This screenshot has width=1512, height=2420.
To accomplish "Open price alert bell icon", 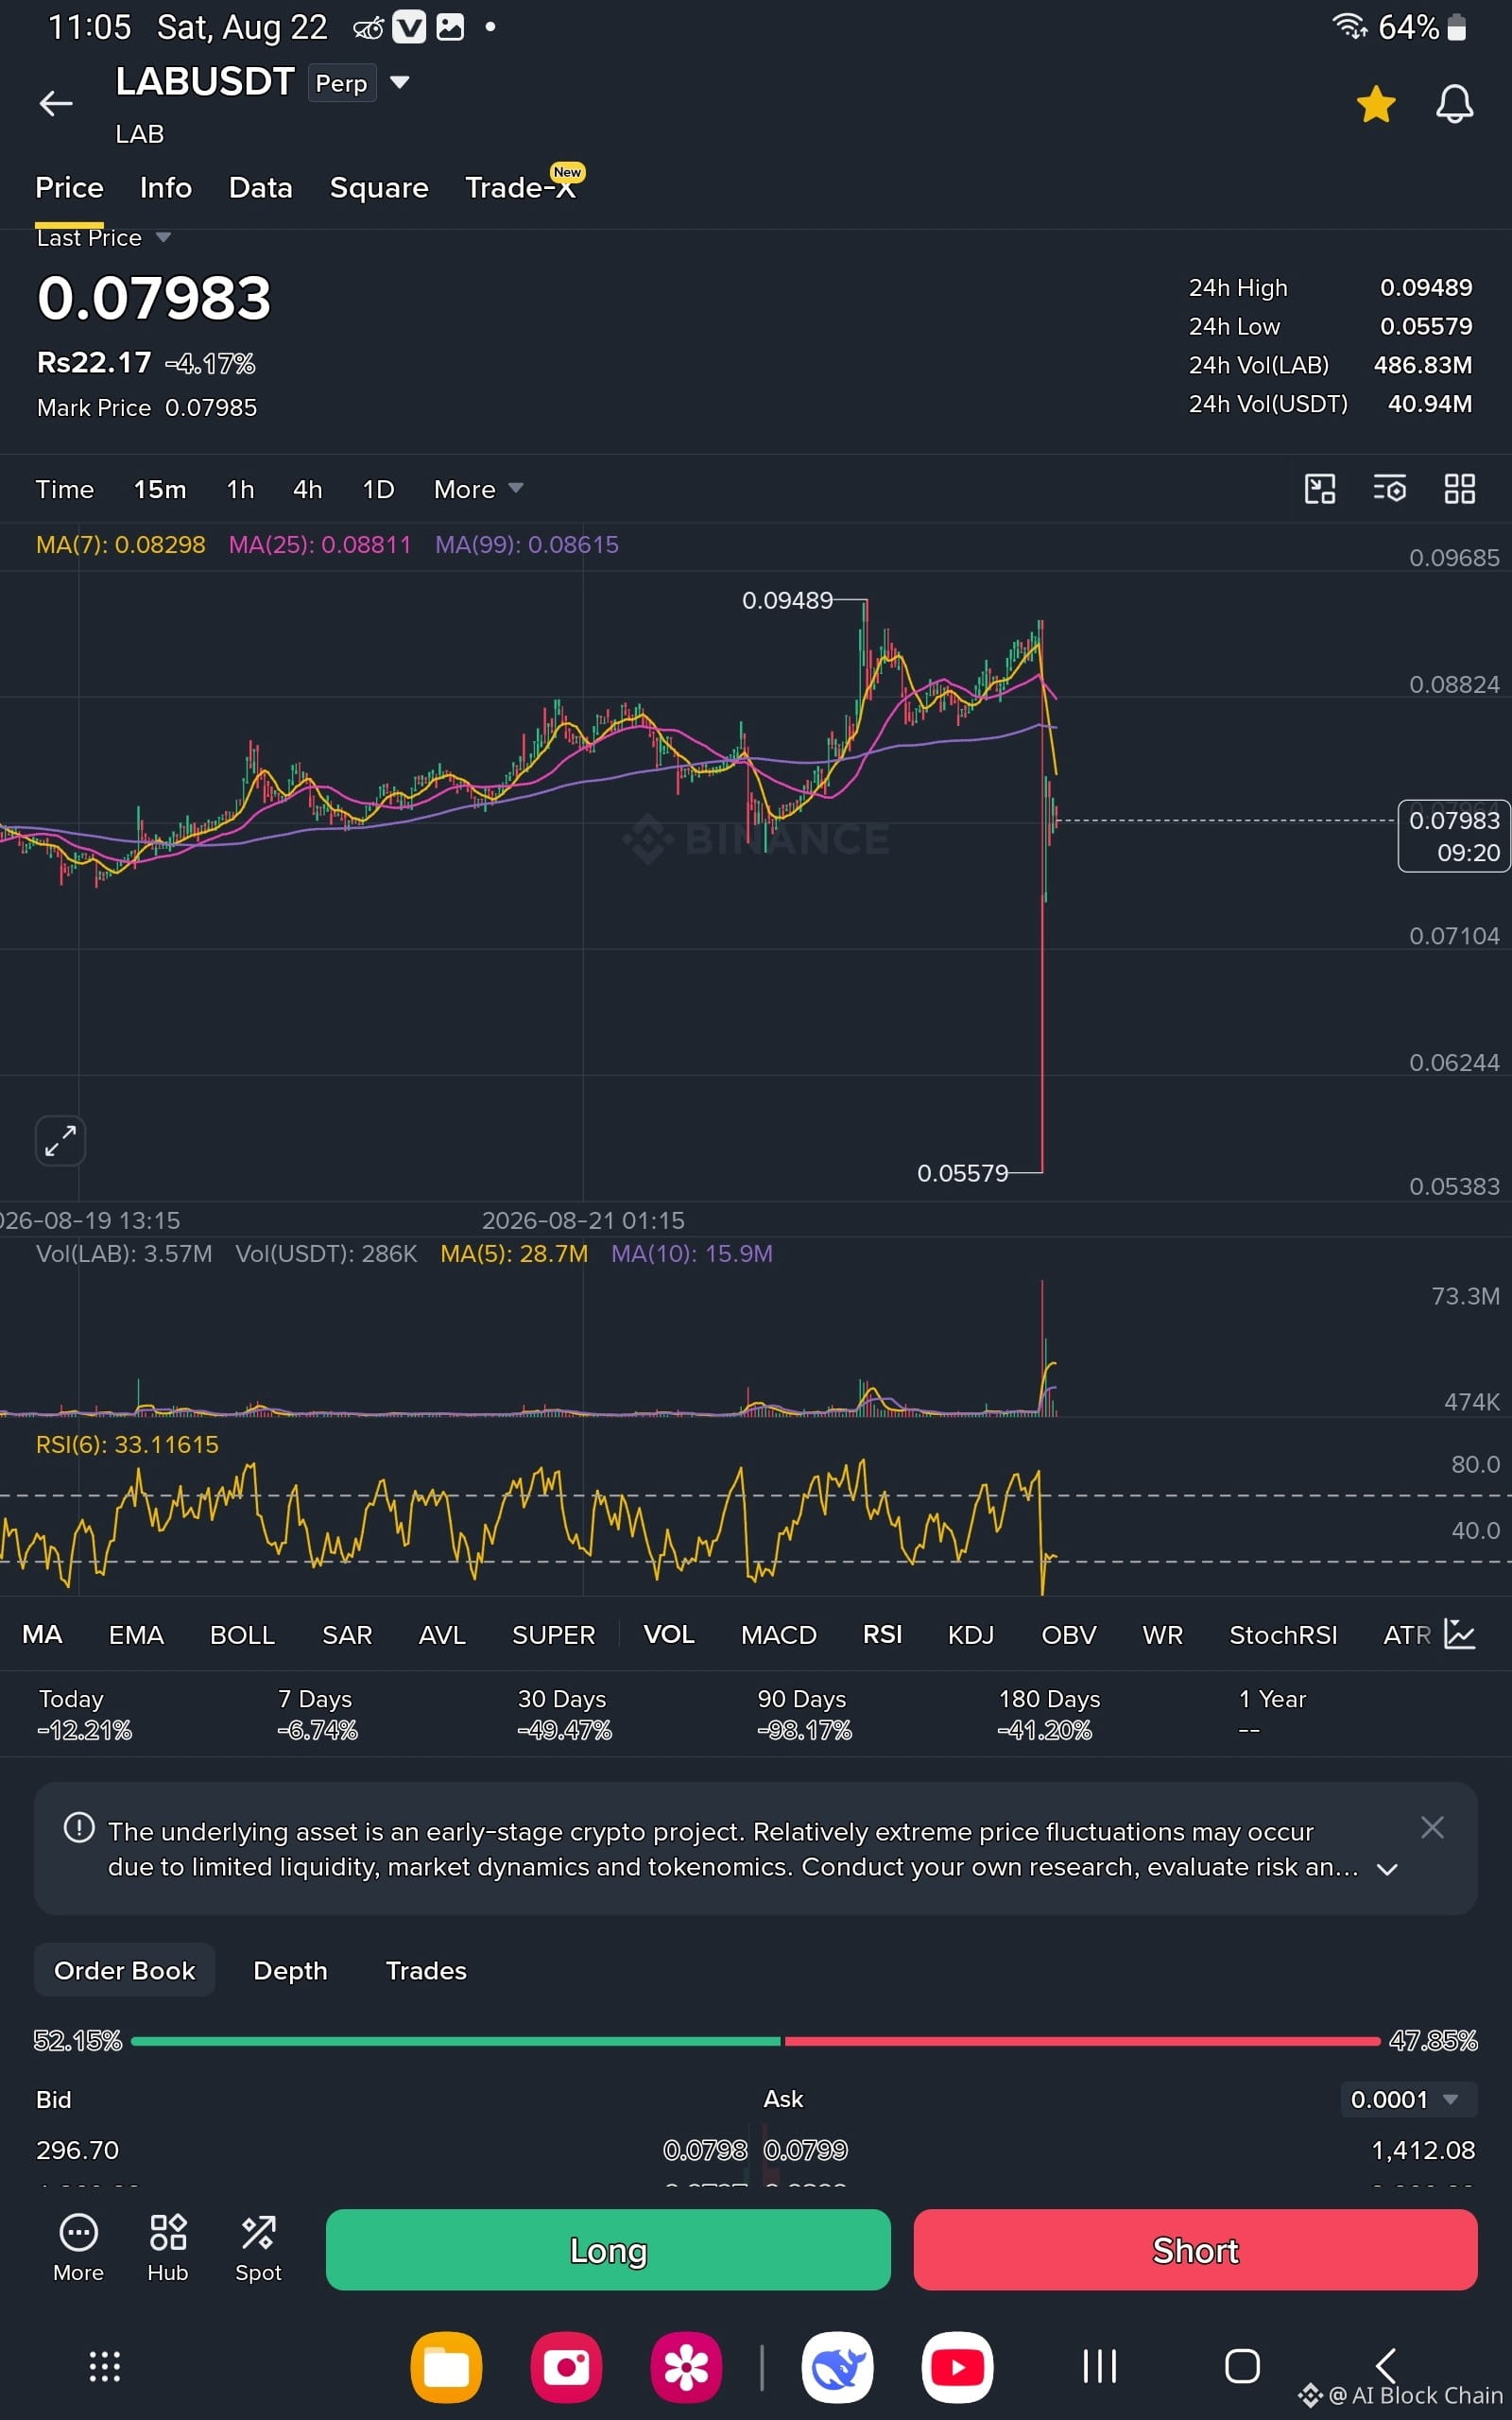I will tap(1454, 104).
